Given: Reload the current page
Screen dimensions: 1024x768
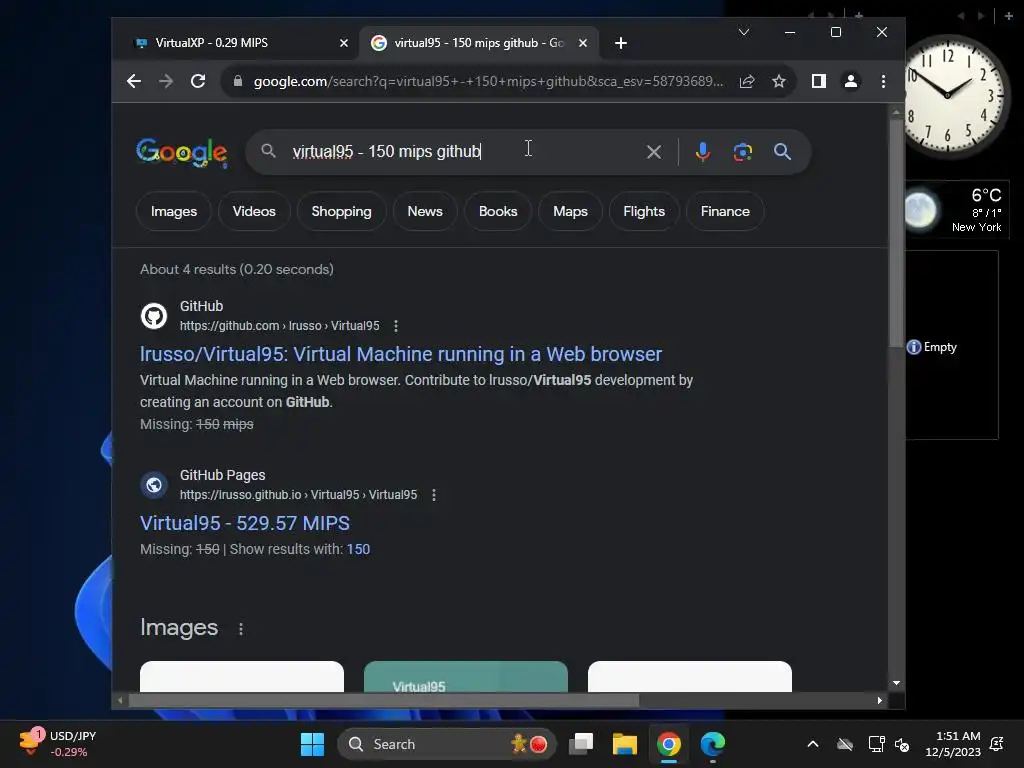Looking at the screenshot, I should [198, 81].
